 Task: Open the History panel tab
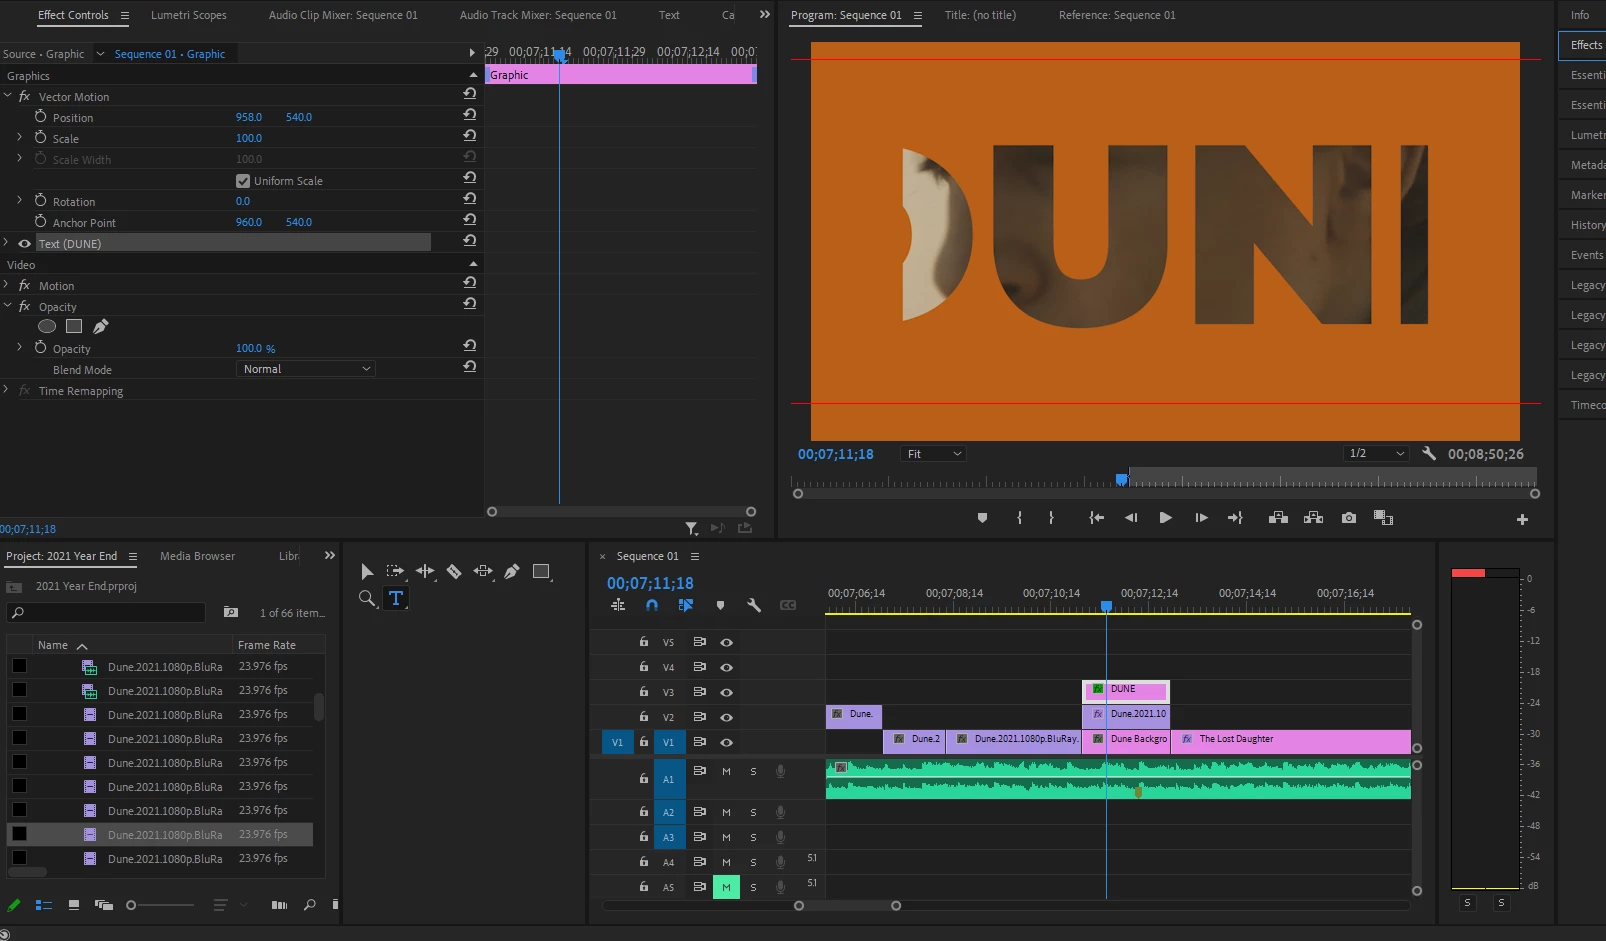[1587, 225]
